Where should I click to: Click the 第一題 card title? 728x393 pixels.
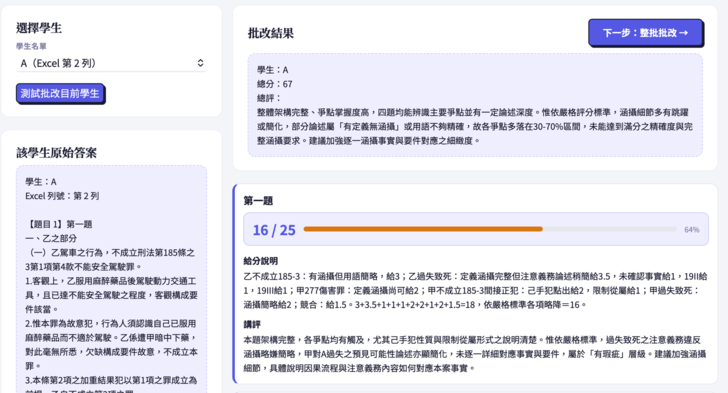point(258,201)
